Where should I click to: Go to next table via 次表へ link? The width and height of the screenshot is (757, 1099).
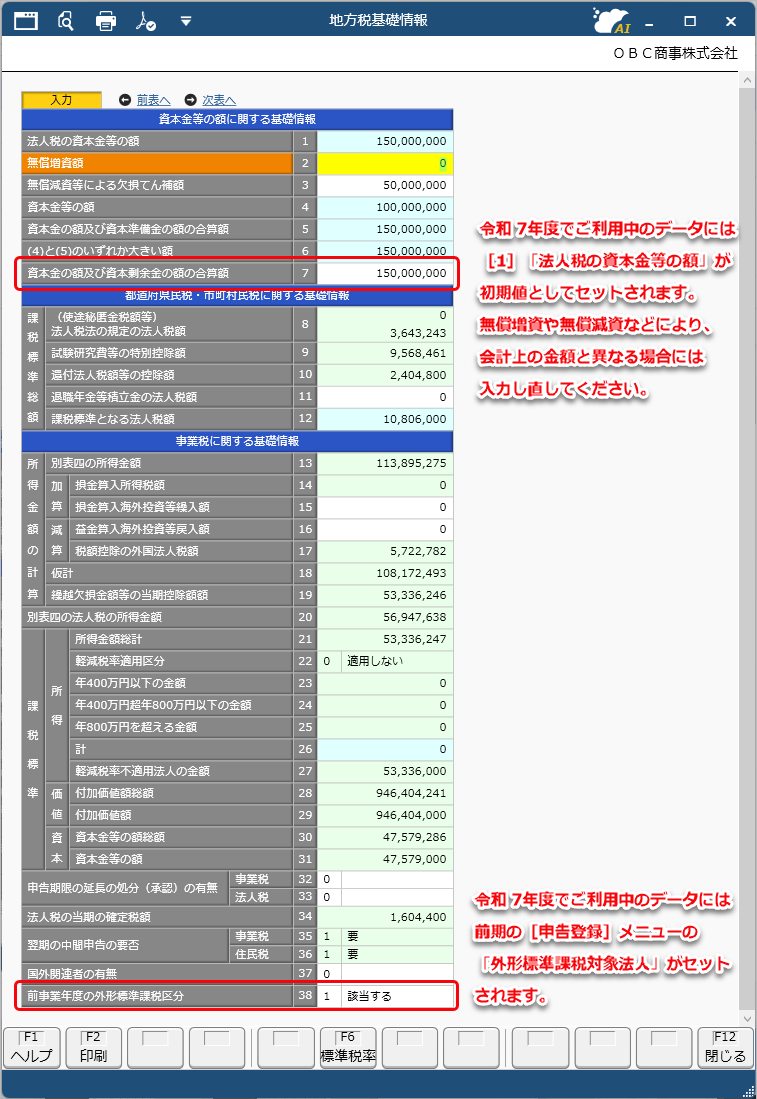click(x=219, y=100)
